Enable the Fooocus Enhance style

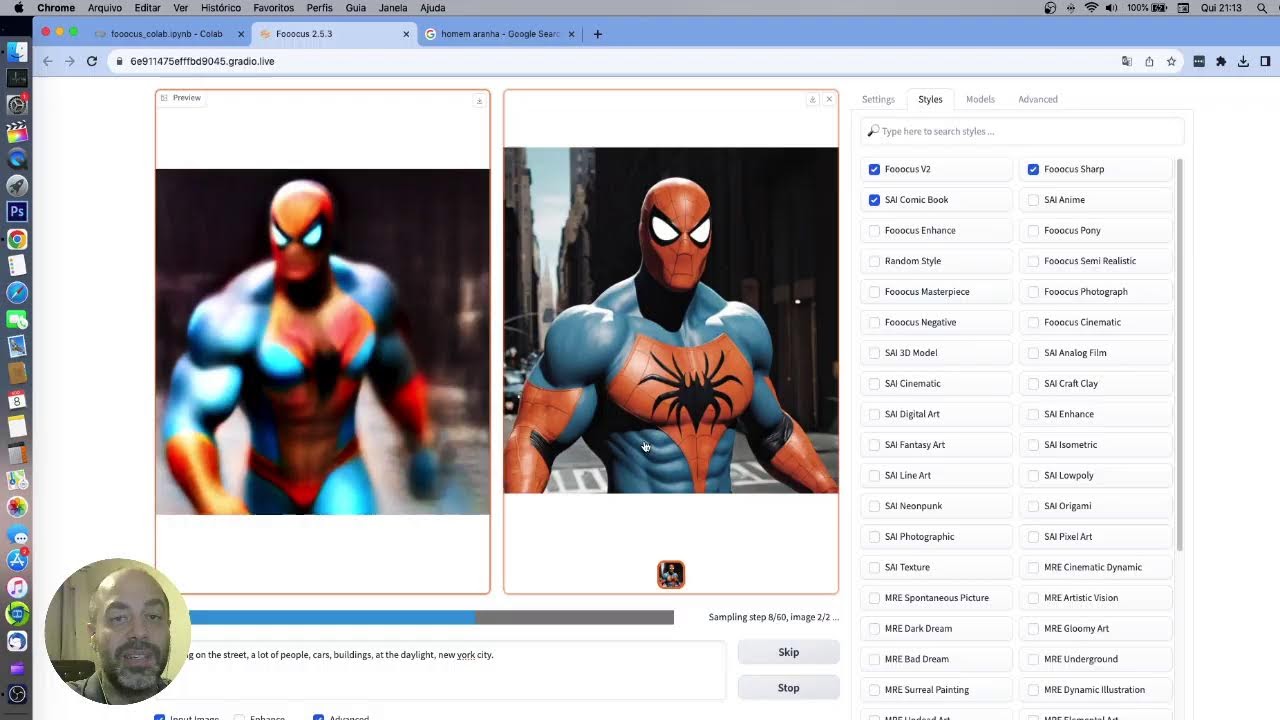(874, 231)
